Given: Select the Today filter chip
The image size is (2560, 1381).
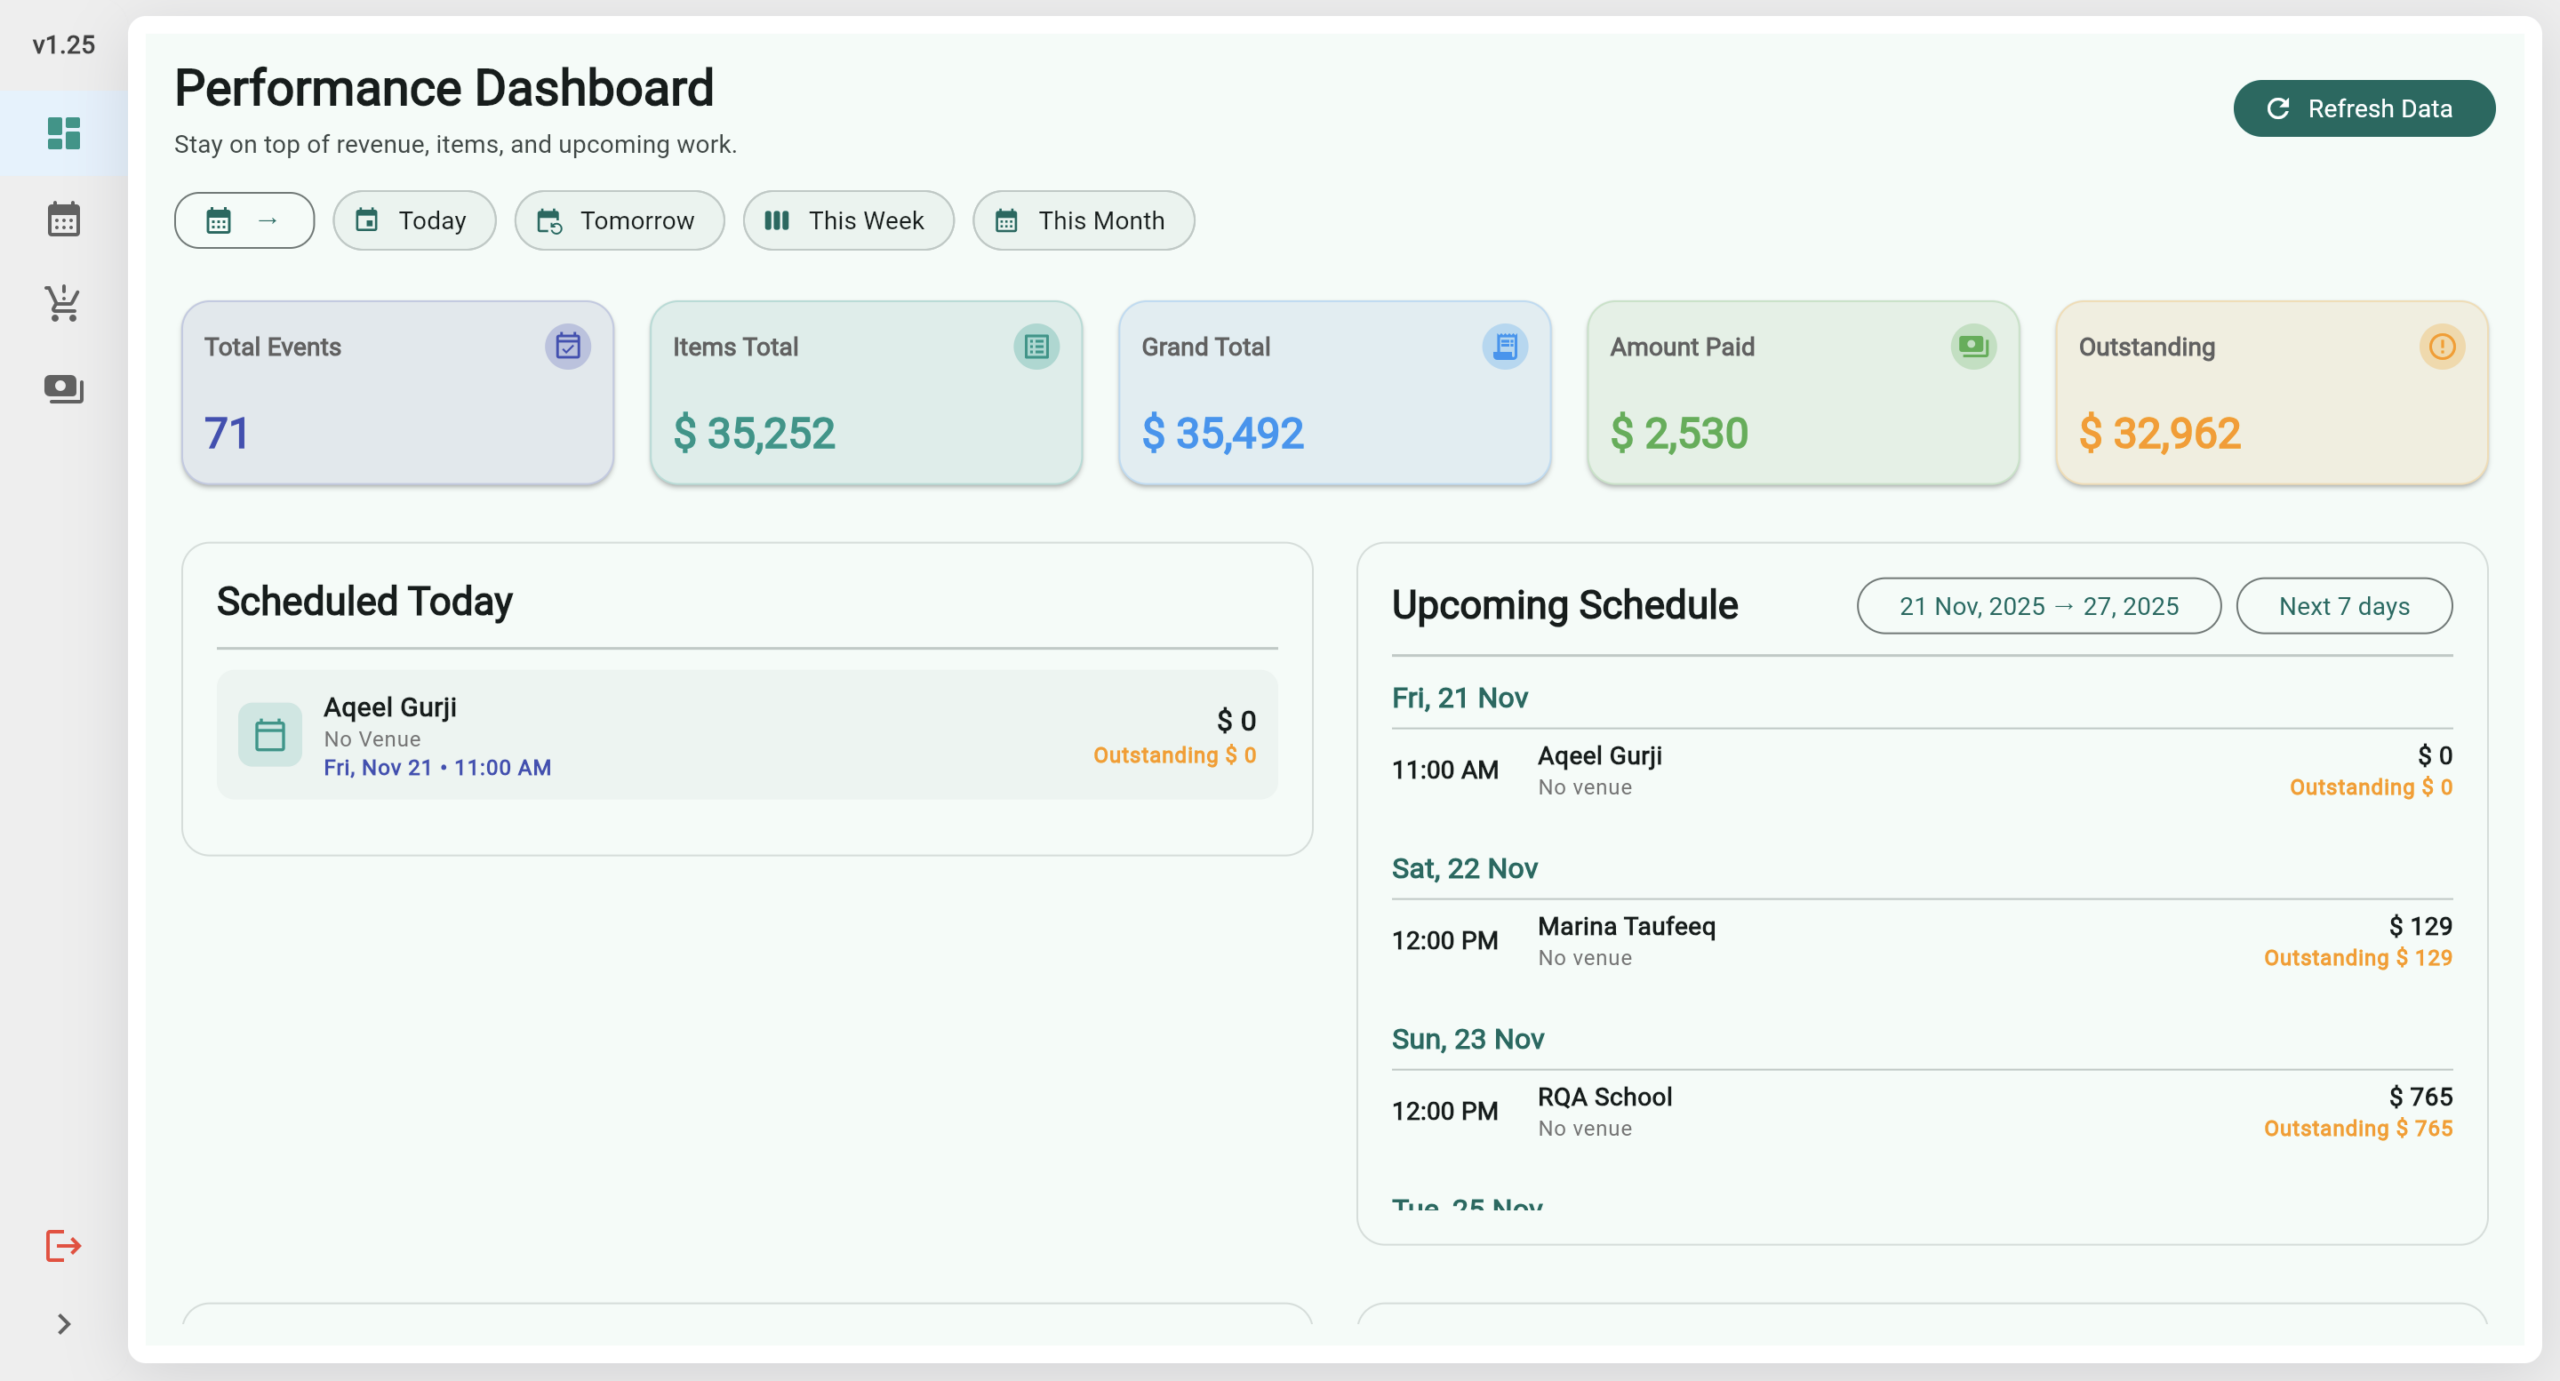Looking at the screenshot, I should pos(414,220).
